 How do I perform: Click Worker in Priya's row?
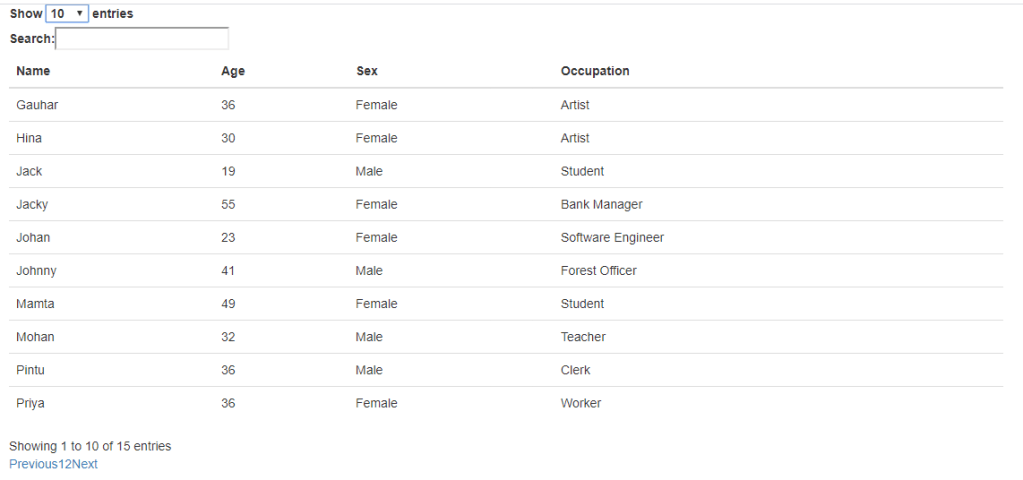[x=581, y=403]
